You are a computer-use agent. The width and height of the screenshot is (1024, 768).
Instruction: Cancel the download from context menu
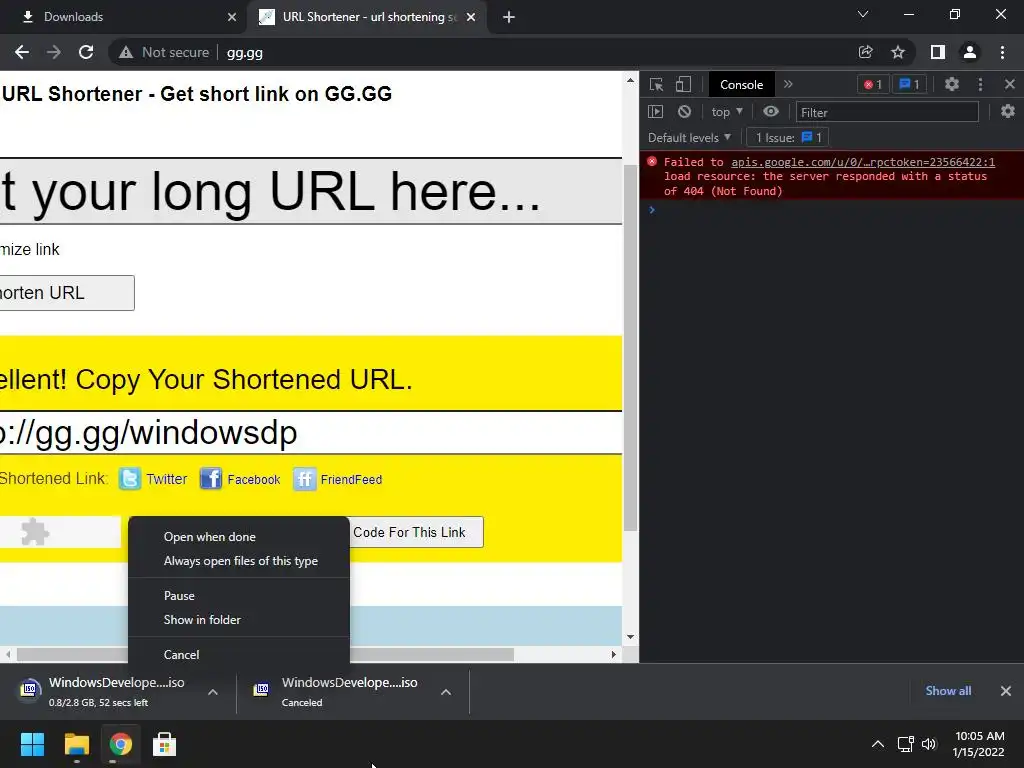pyautogui.click(x=239, y=654)
